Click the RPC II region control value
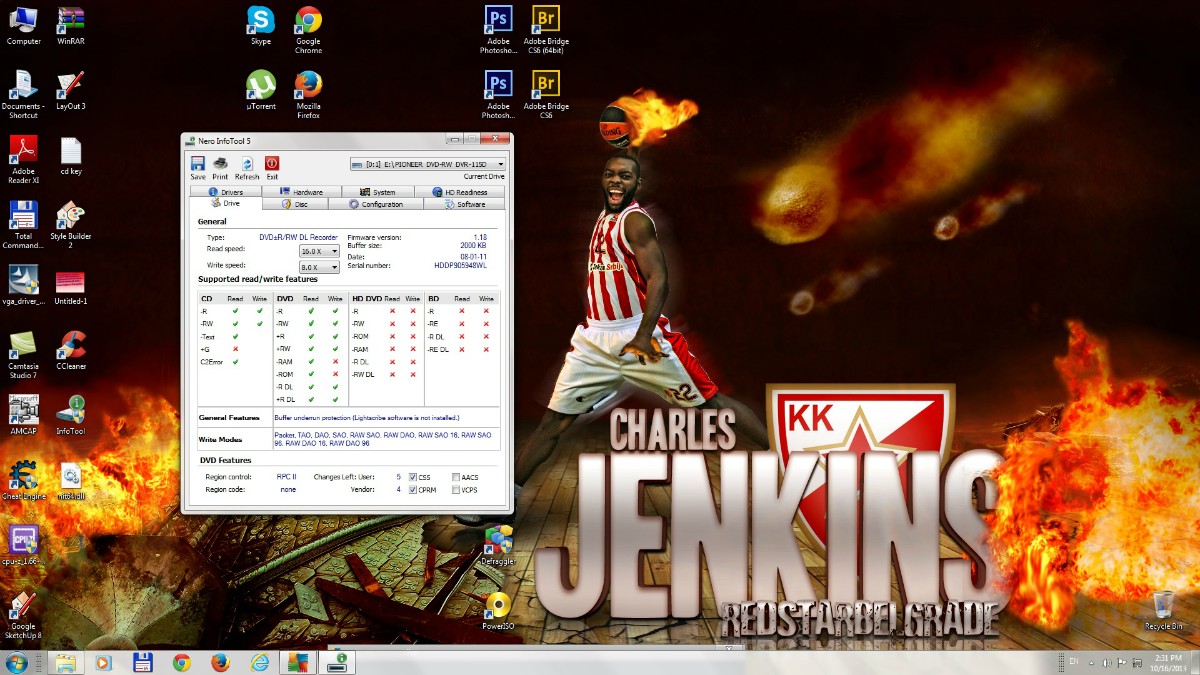 [287, 477]
